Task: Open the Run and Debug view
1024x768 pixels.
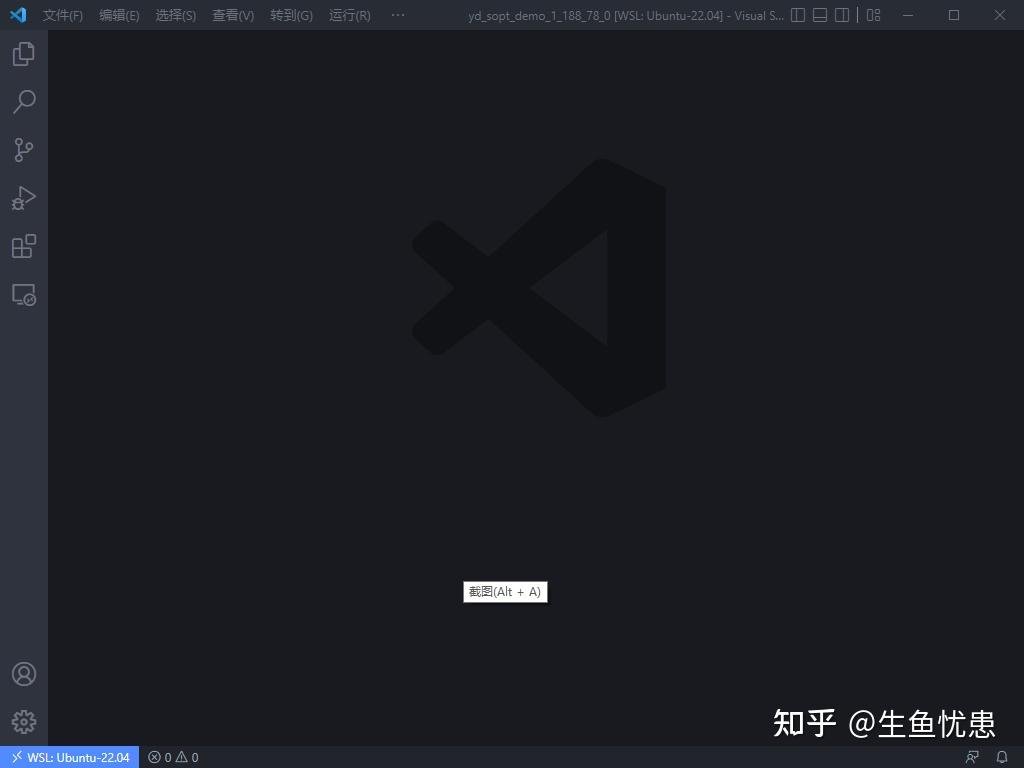Action: click(23, 198)
